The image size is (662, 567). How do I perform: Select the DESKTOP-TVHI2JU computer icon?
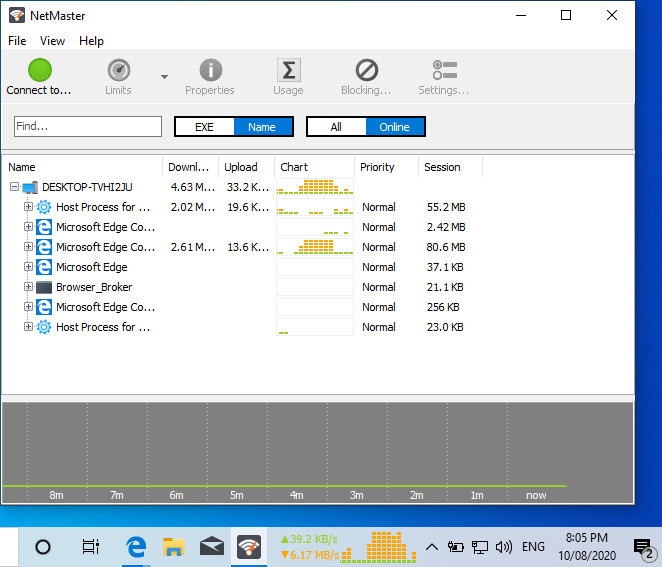pos(30,187)
